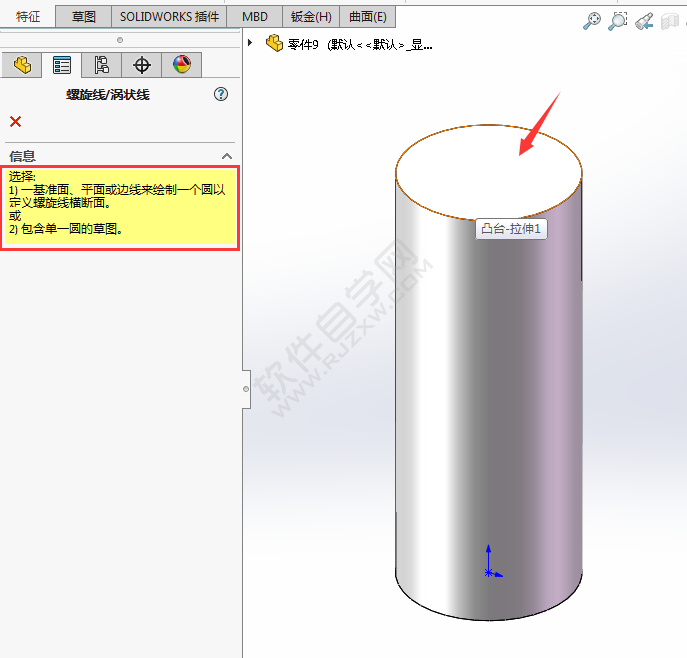Viewport: 687px width, 658px height.
Task: Open help for Helix/Spiral property
Action: point(221,94)
